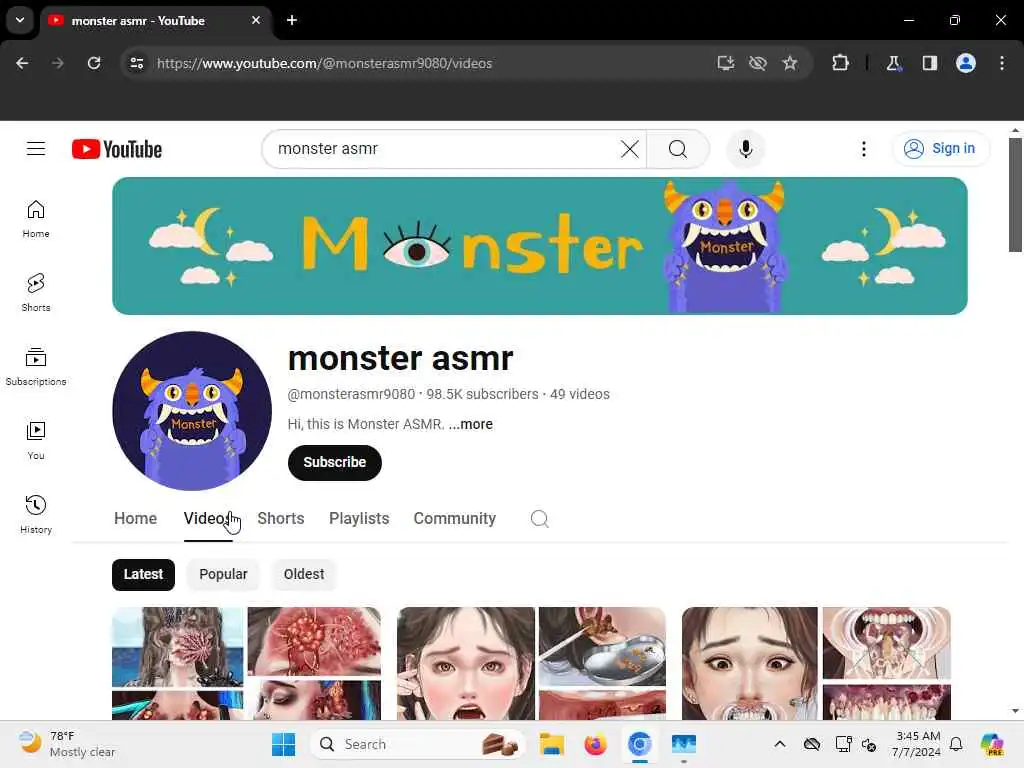Click the page vertical scrollbar thumb
Viewport: 1024px width, 768px height.
point(1015,195)
